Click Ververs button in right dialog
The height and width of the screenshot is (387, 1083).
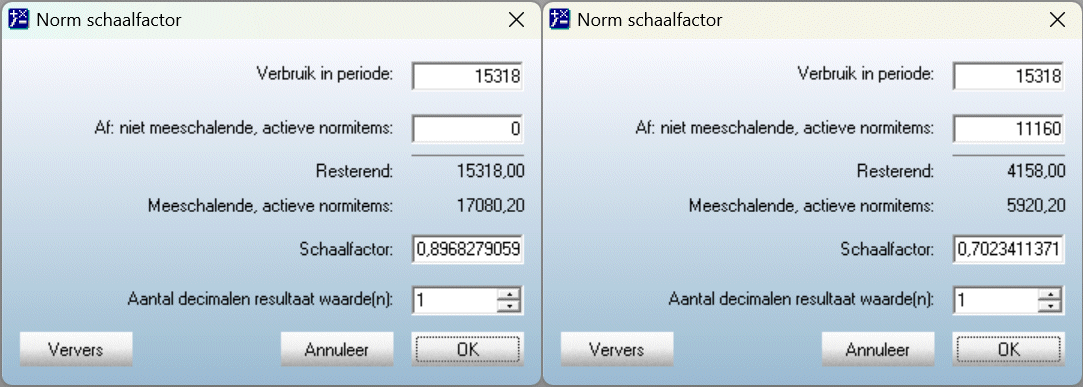coord(617,350)
